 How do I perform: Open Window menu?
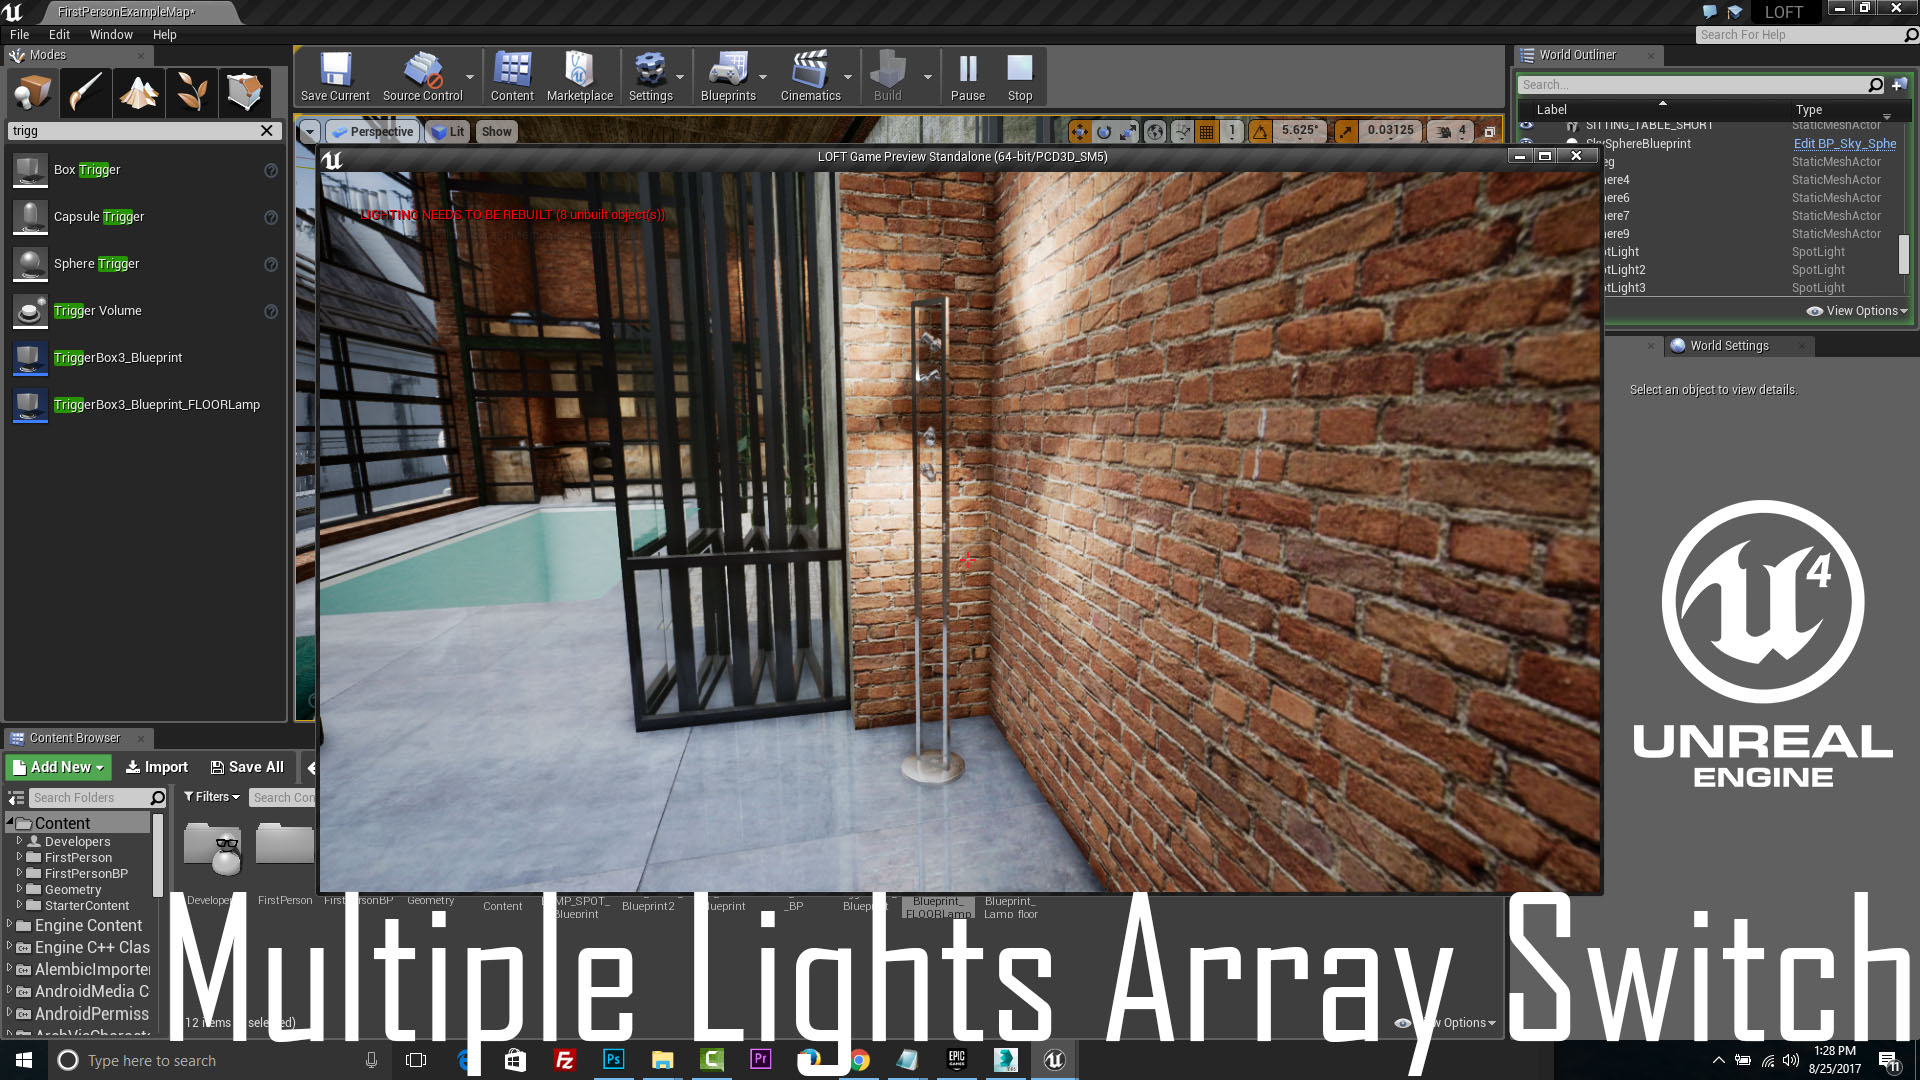[111, 34]
